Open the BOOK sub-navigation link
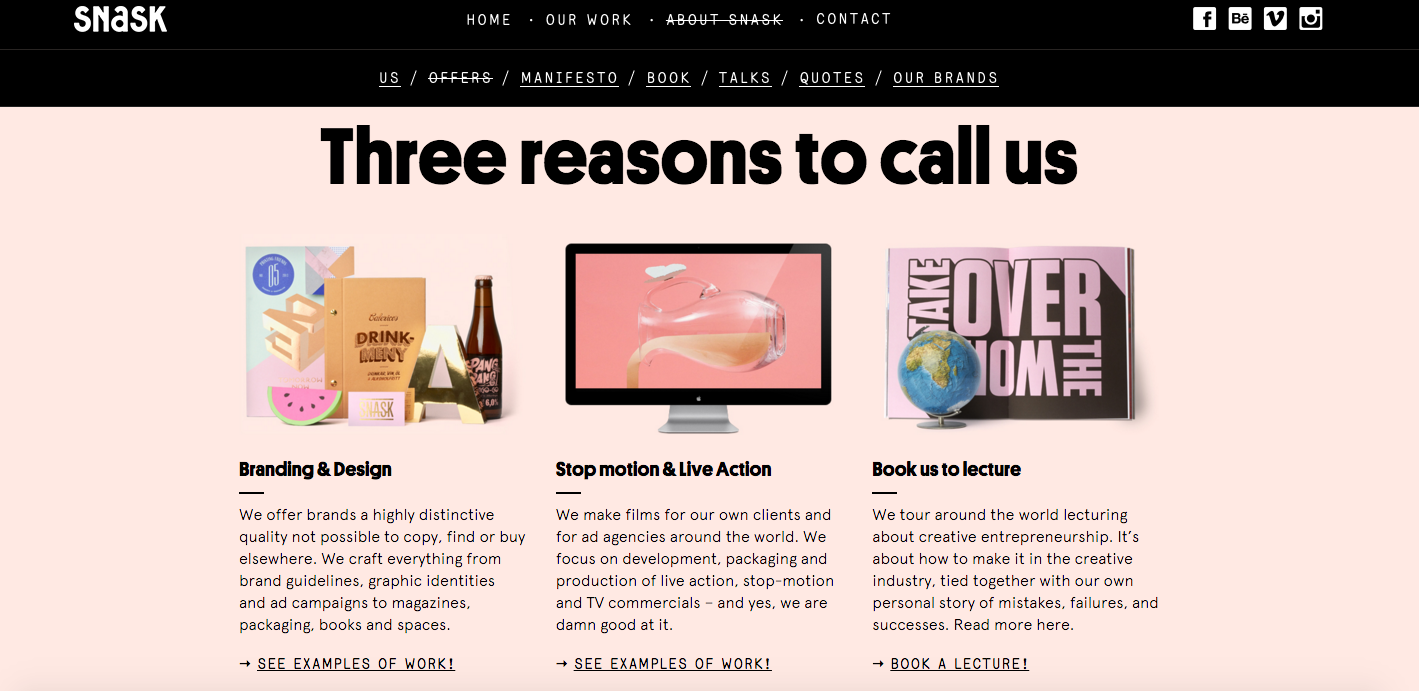The height and width of the screenshot is (691, 1419). pyautogui.click(x=669, y=78)
